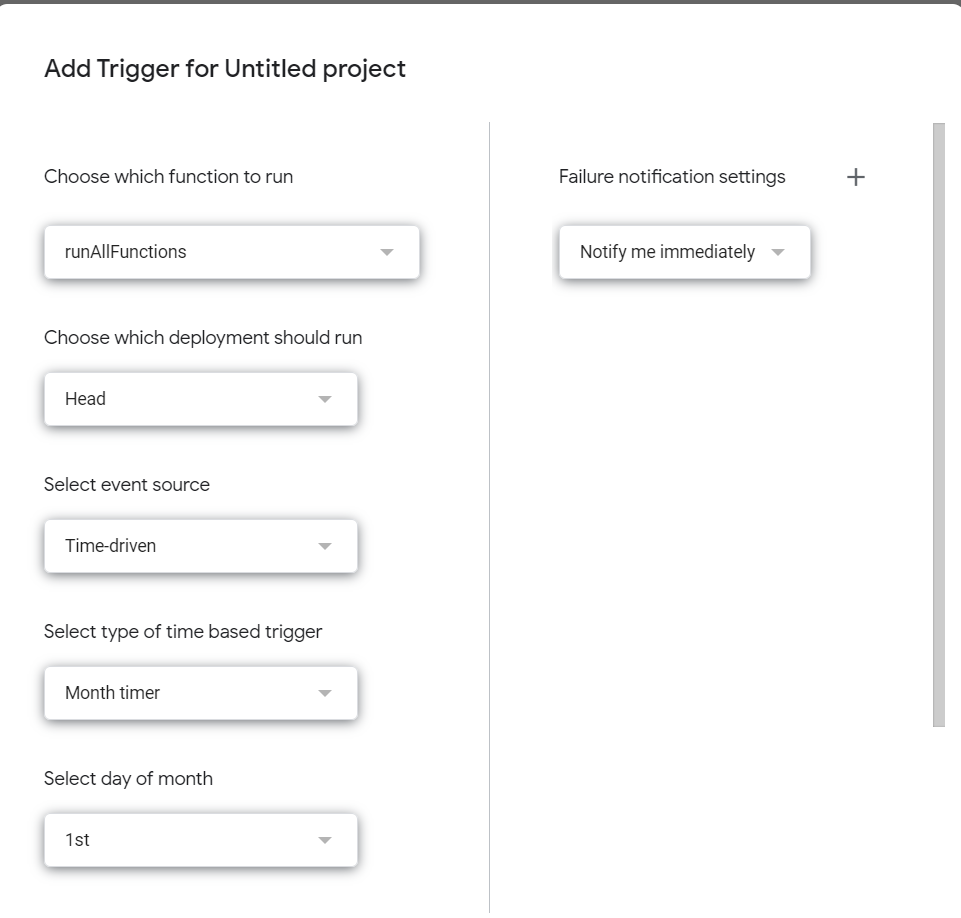Click the Failure notification settings label
Viewport: 961px width, 918px height.
pyautogui.click(x=671, y=177)
